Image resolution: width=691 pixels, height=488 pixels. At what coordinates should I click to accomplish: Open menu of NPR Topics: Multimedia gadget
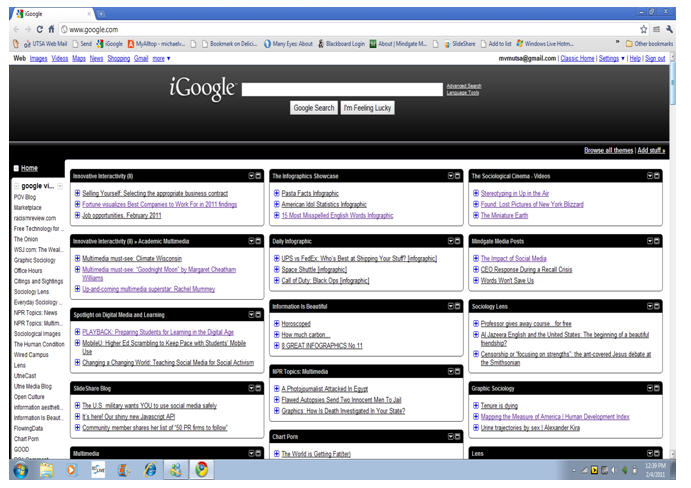pyautogui.click(x=451, y=372)
